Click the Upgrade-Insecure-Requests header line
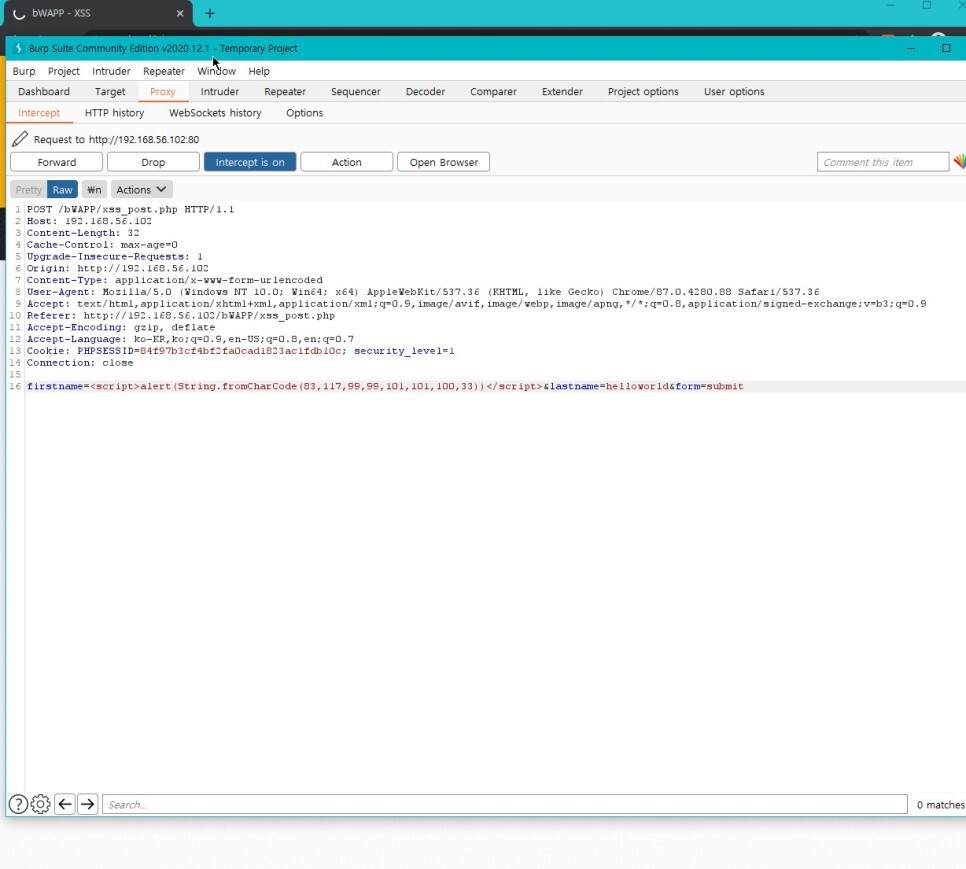The height and width of the screenshot is (869, 966). click(x=115, y=256)
